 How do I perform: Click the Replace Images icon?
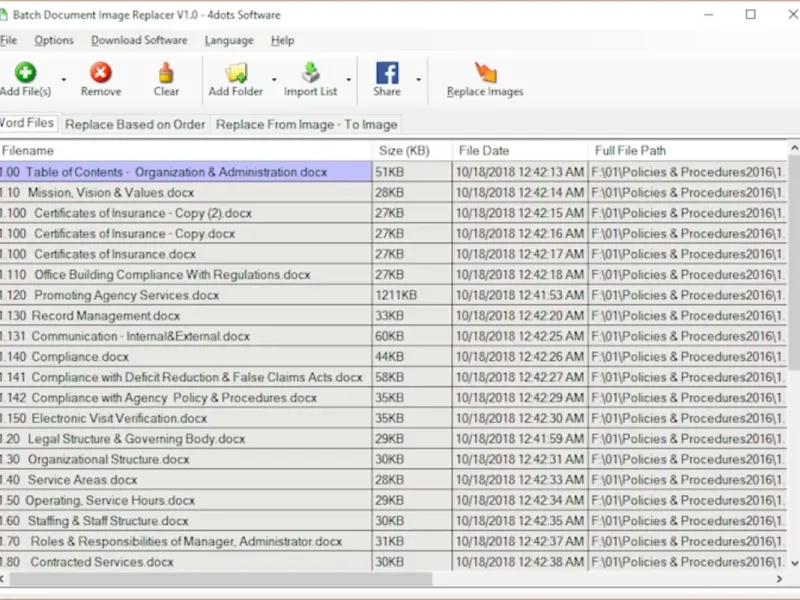pyautogui.click(x=485, y=72)
